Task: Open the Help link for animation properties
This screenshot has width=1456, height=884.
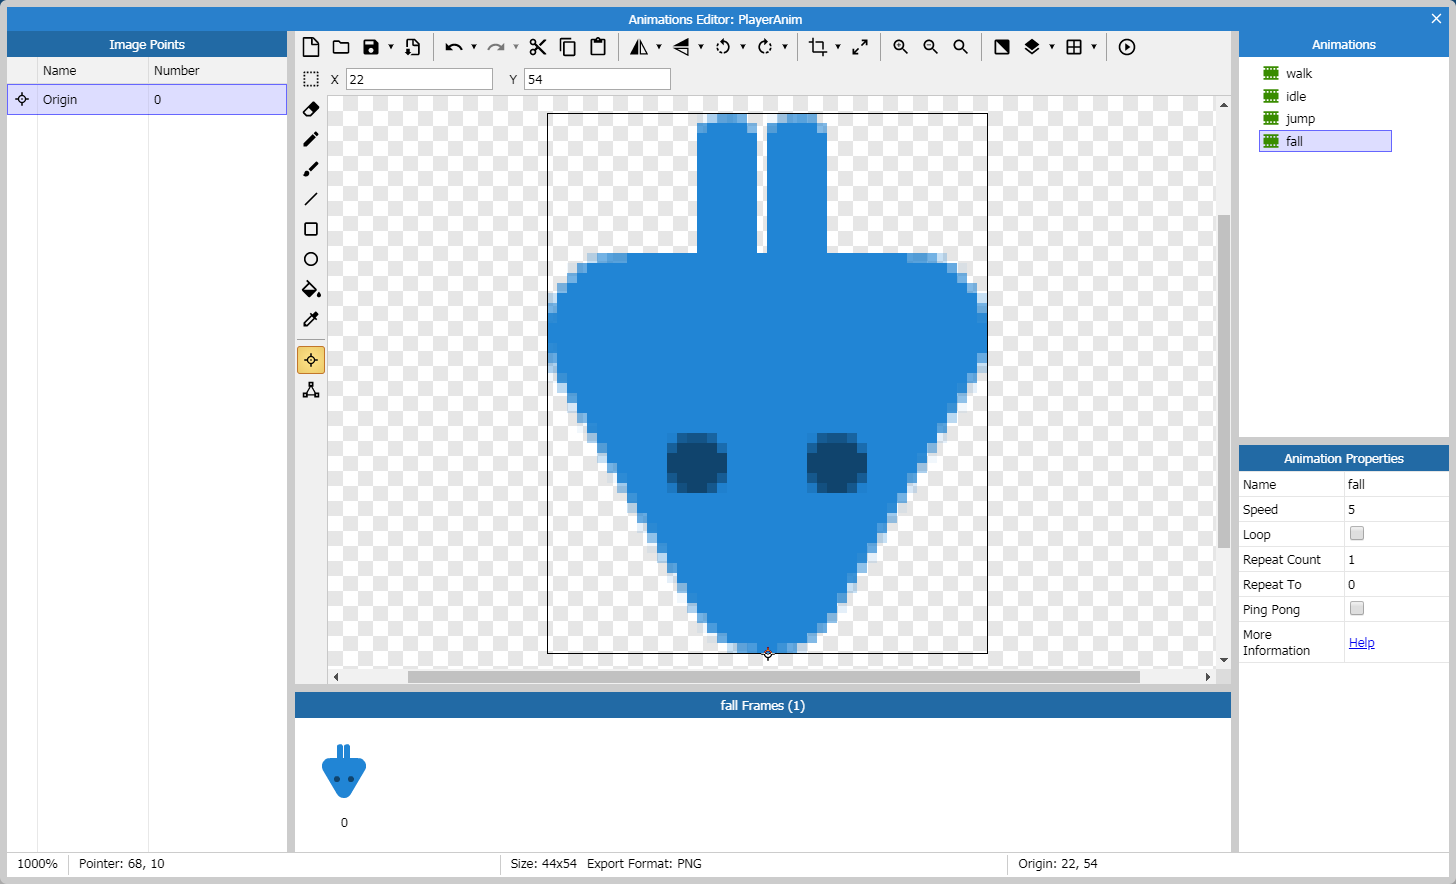Action: 1361,642
